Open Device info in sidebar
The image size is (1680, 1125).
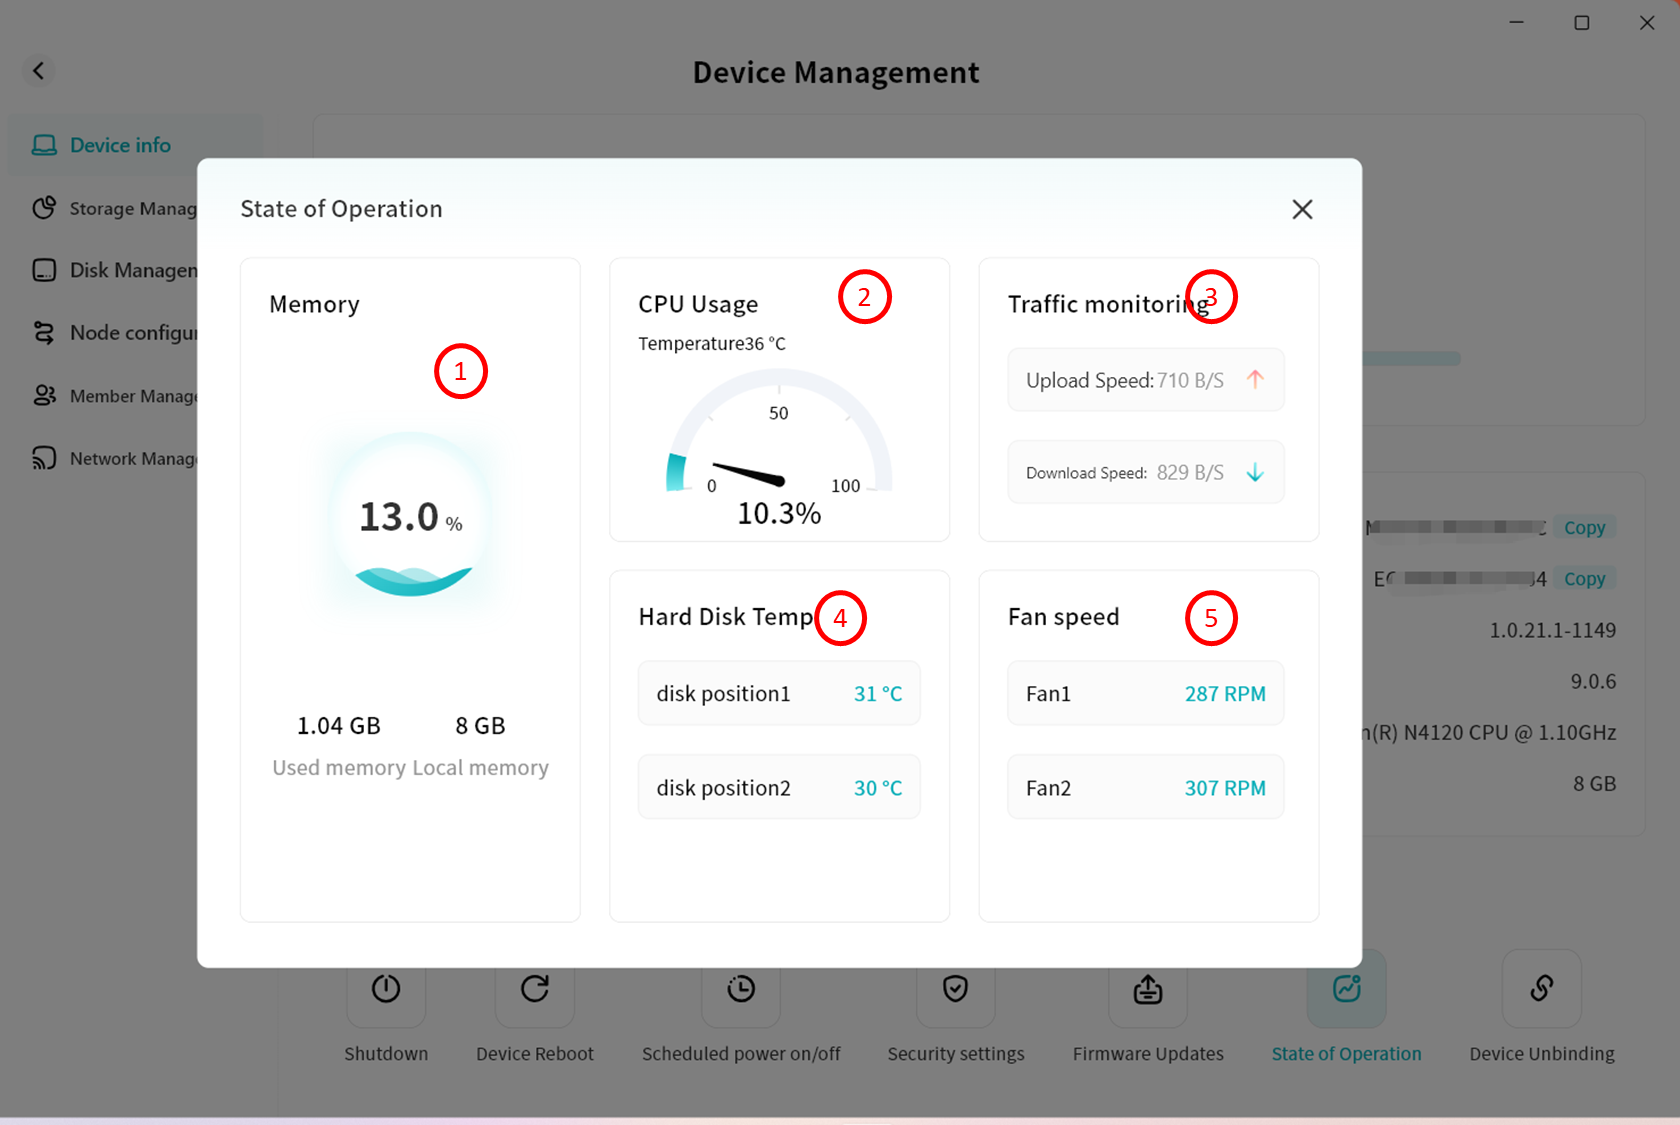coord(119,145)
